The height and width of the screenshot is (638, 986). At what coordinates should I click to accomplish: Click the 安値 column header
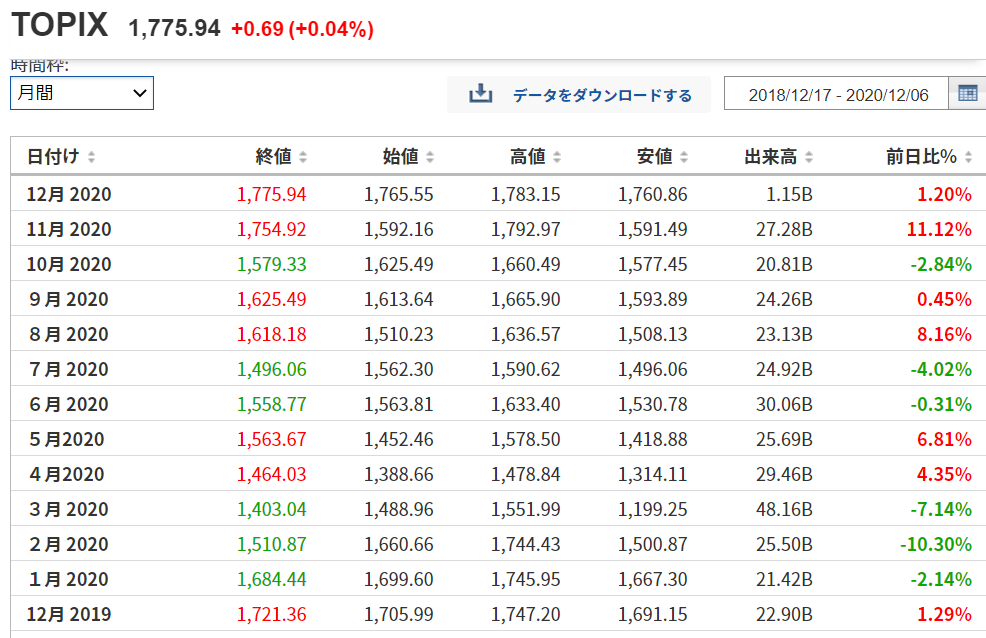click(655, 157)
